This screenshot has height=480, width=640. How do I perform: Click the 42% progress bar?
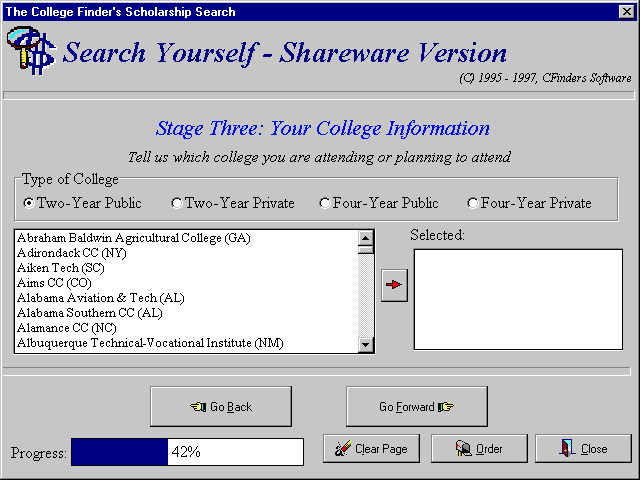187,452
